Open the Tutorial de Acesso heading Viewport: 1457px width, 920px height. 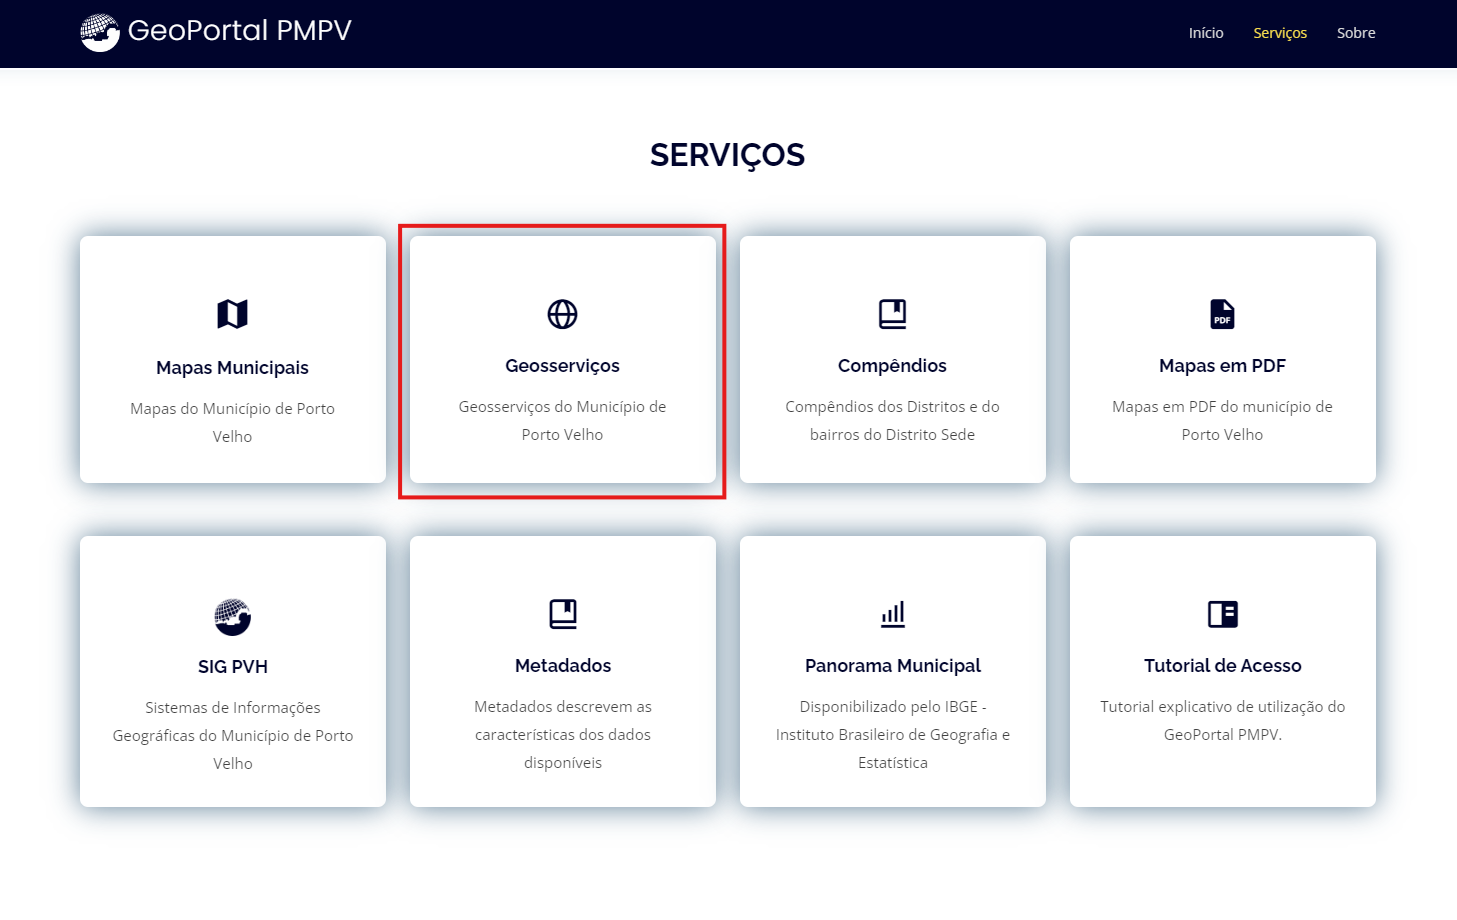[x=1222, y=665]
